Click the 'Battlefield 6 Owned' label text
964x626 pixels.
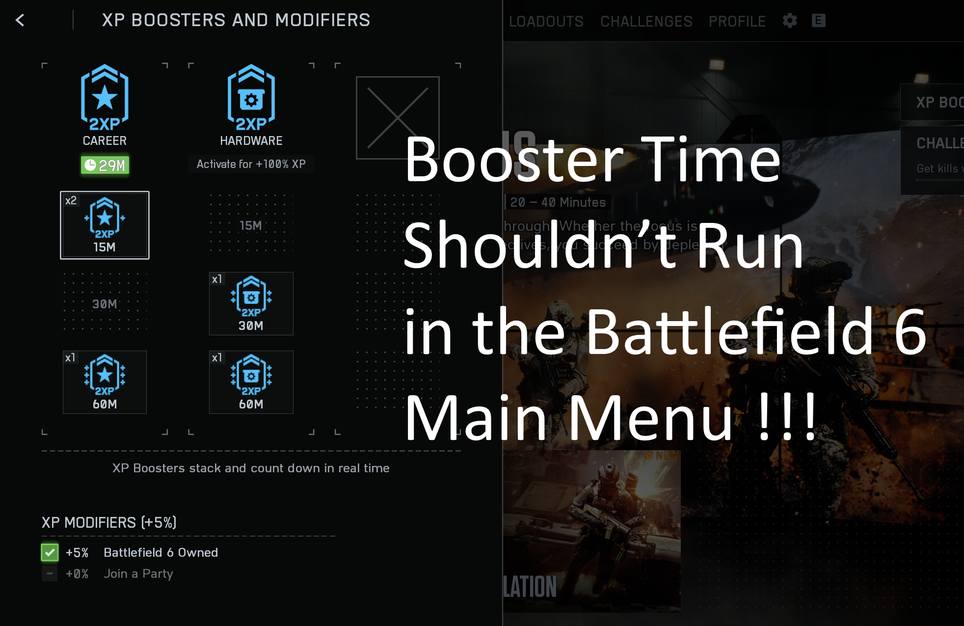pyautogui.click(x=160, y=552)
